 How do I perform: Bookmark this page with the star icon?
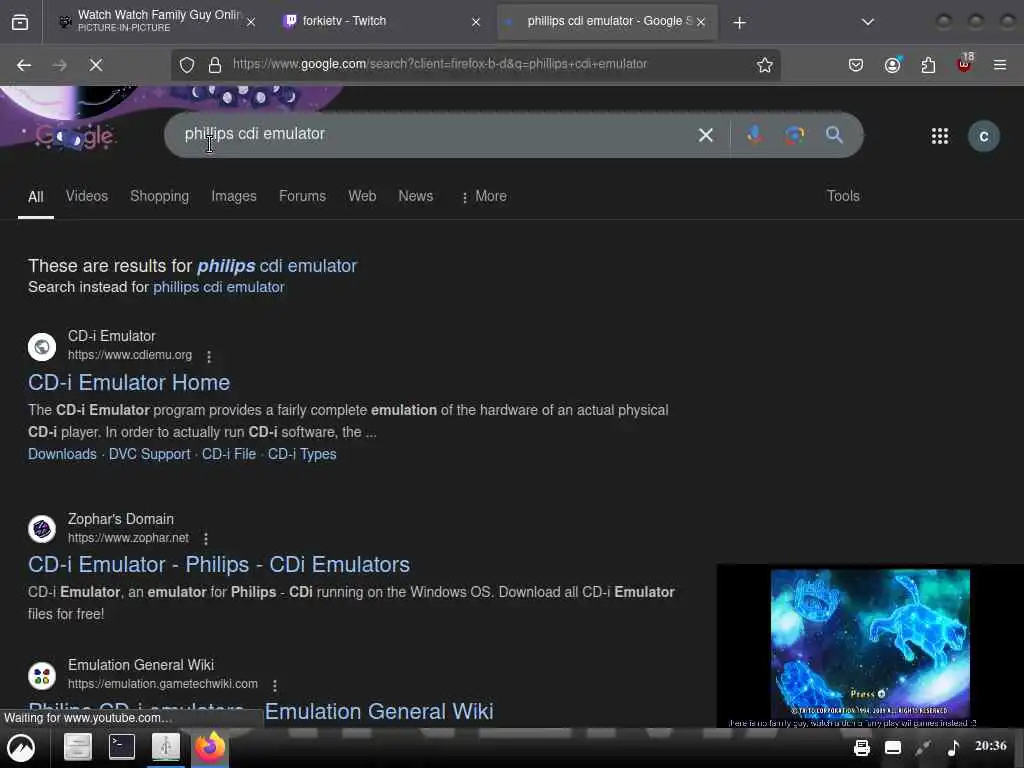click(x=764, y=65)
